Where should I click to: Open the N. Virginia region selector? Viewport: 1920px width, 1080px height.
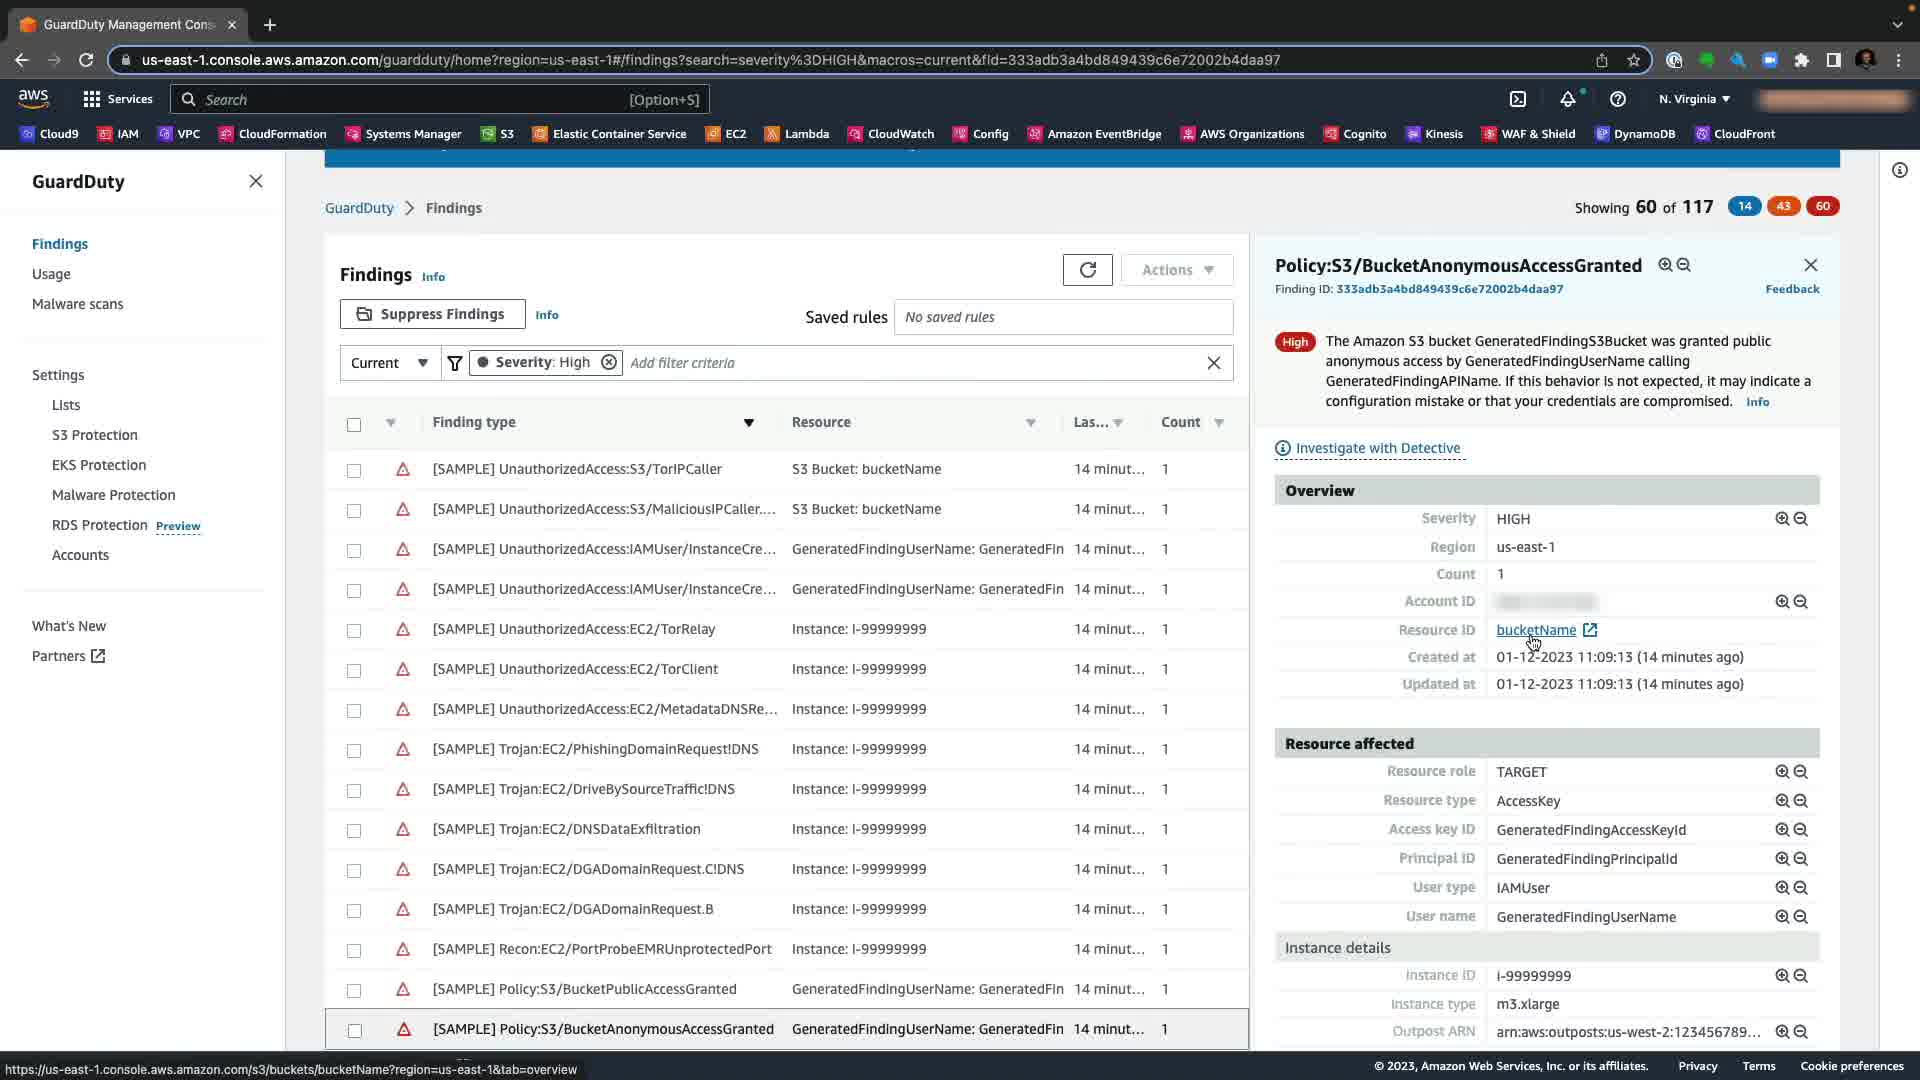(1694, 99)
